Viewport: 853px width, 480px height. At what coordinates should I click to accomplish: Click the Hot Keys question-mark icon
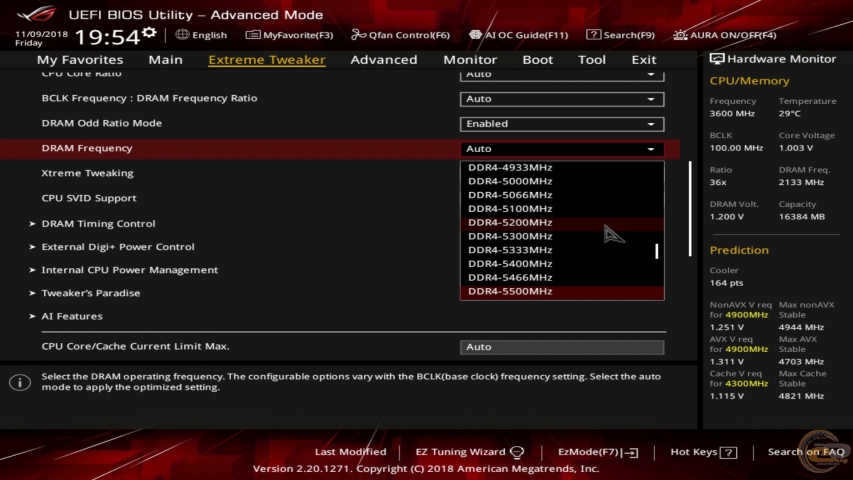coord(728,452)
